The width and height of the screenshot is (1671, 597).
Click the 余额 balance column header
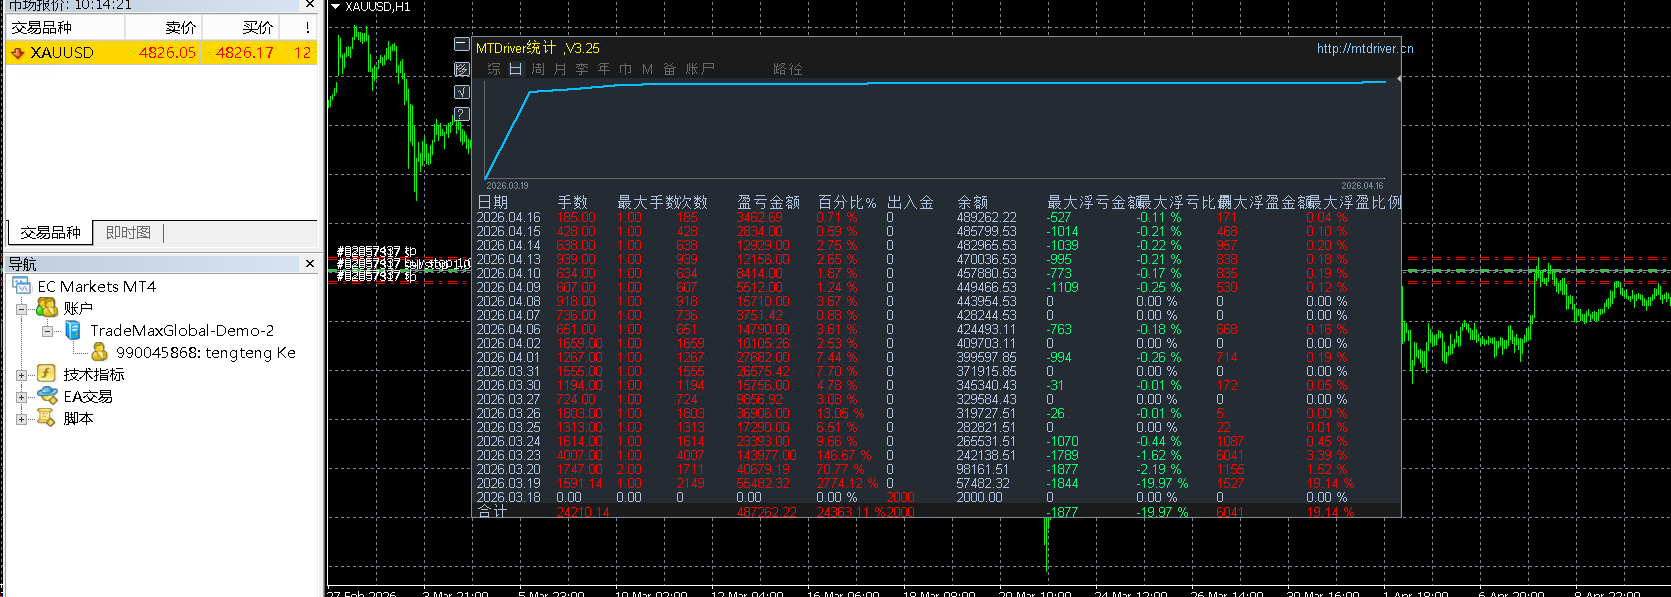pos(973,202)
